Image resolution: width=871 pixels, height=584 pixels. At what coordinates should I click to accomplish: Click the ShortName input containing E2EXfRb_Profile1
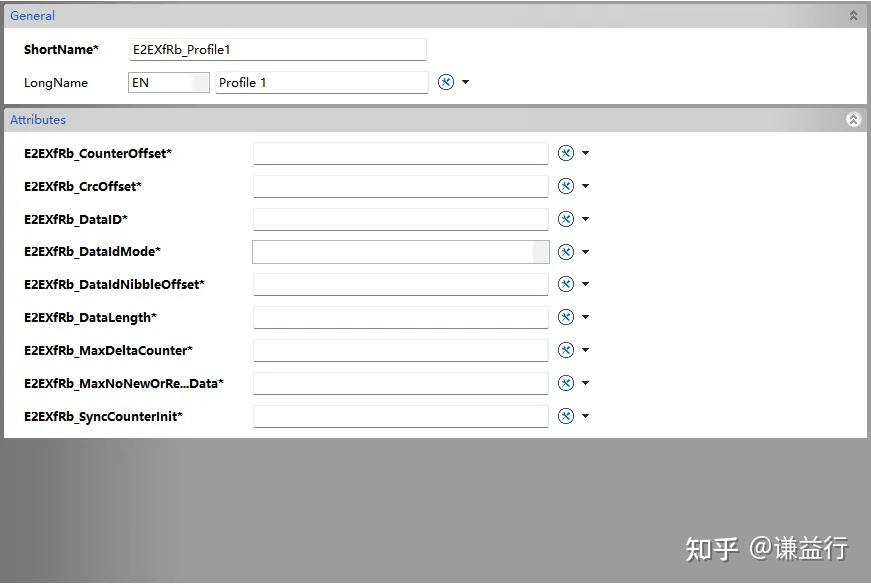pyautogui.click(x=277, y=48)
